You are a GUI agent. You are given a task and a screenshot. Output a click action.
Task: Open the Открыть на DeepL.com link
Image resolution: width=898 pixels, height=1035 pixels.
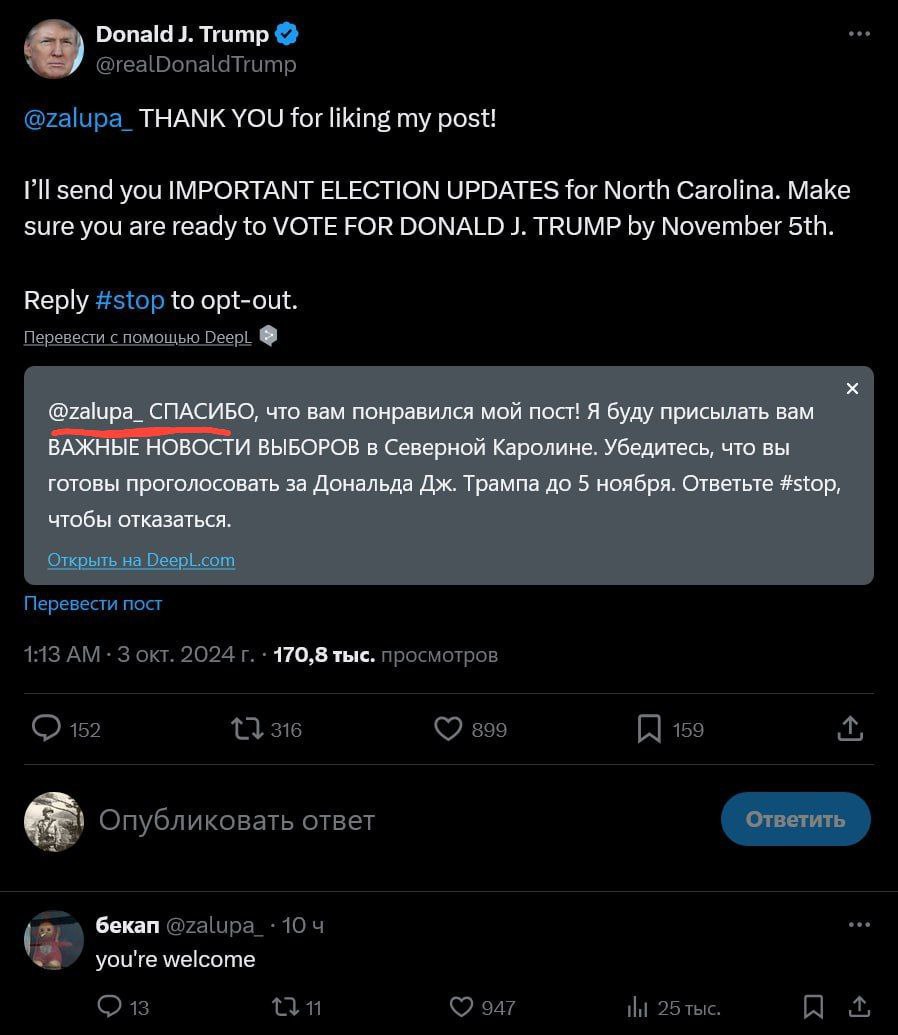coord(141,560)
